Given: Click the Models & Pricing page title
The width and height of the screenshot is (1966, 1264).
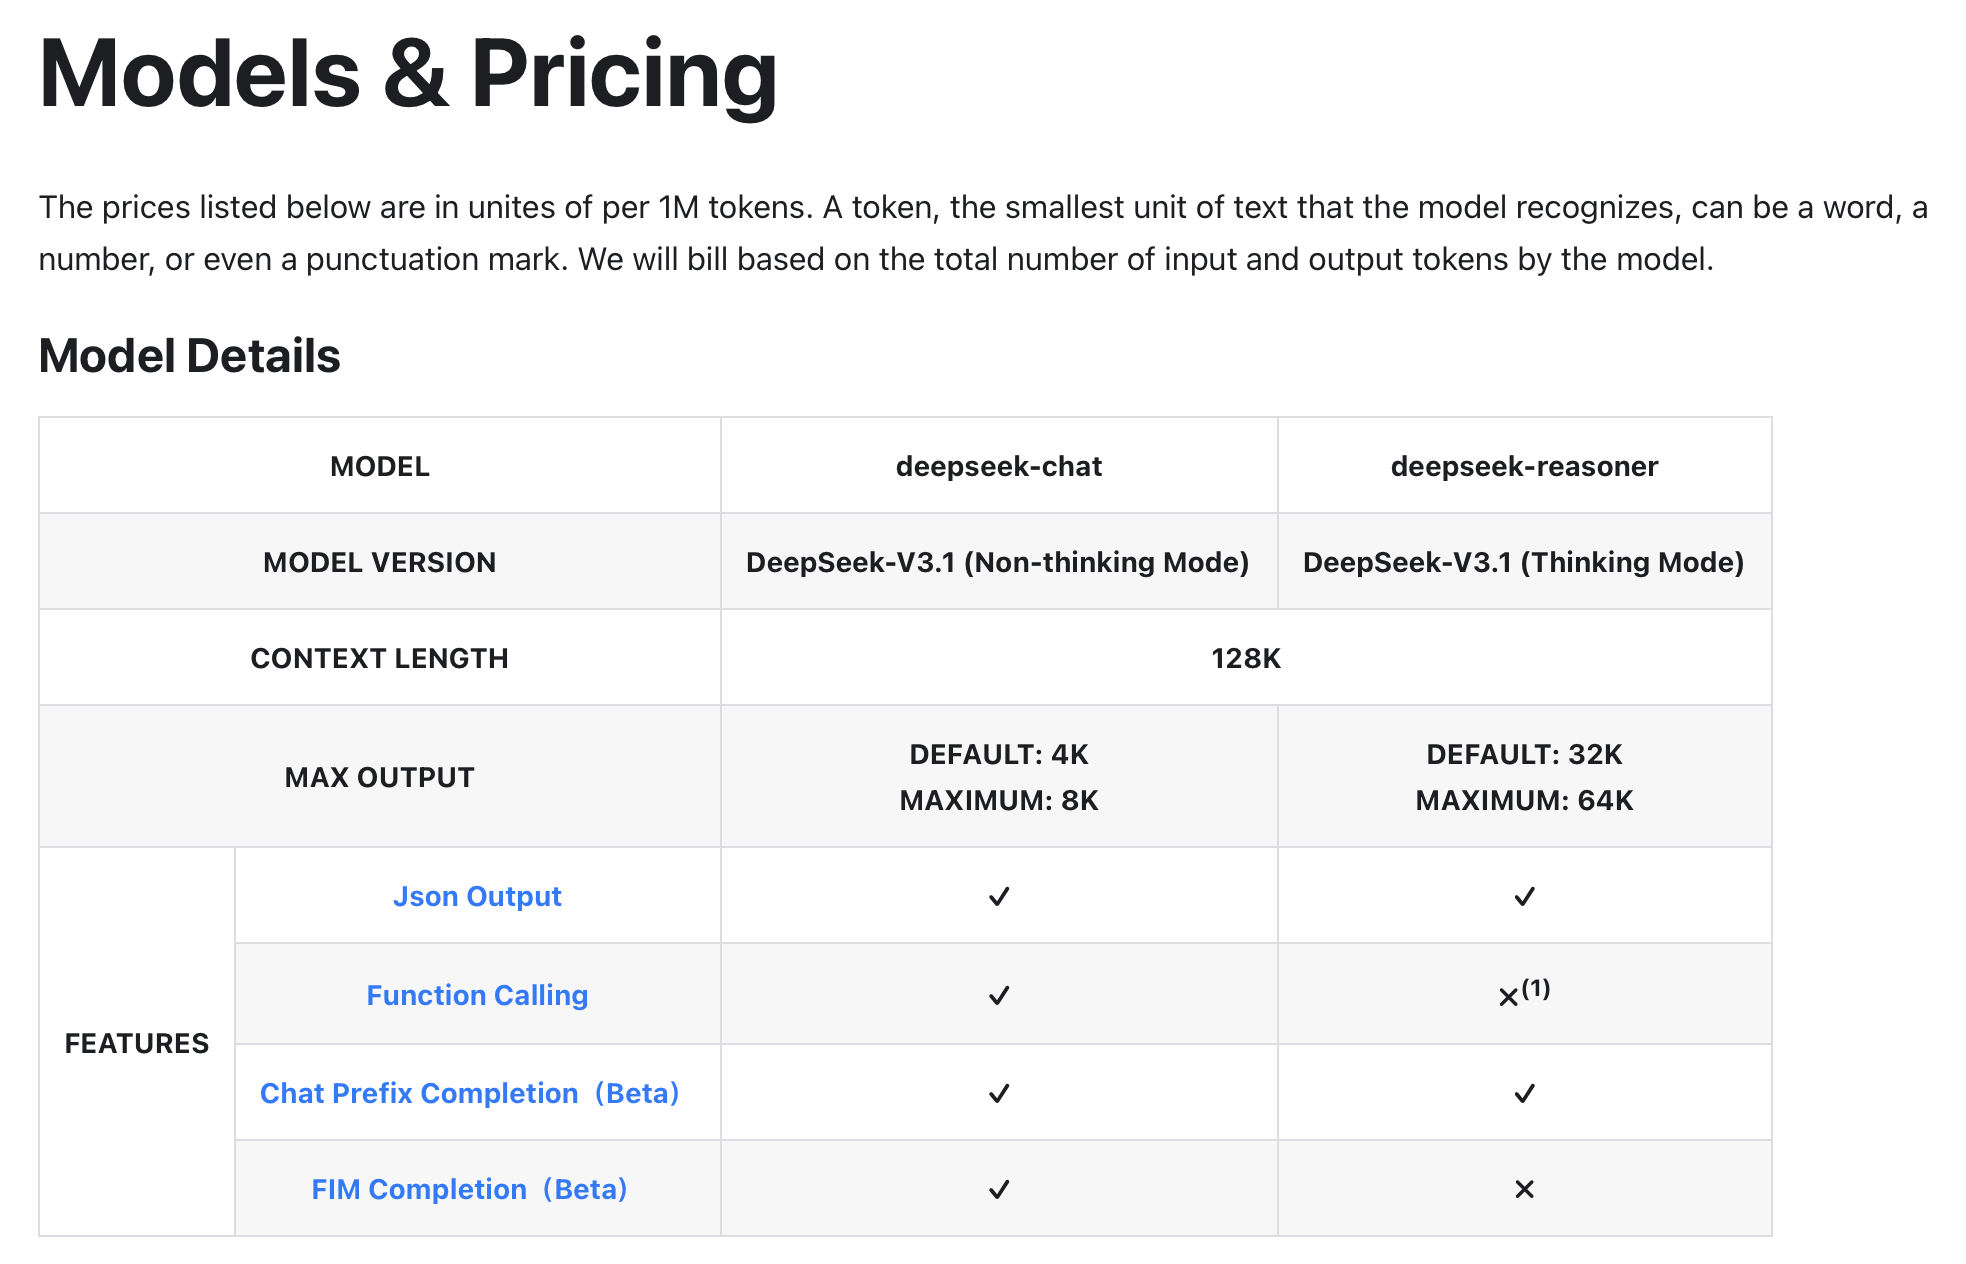Looking at the screenshot, I should point(408,74).
